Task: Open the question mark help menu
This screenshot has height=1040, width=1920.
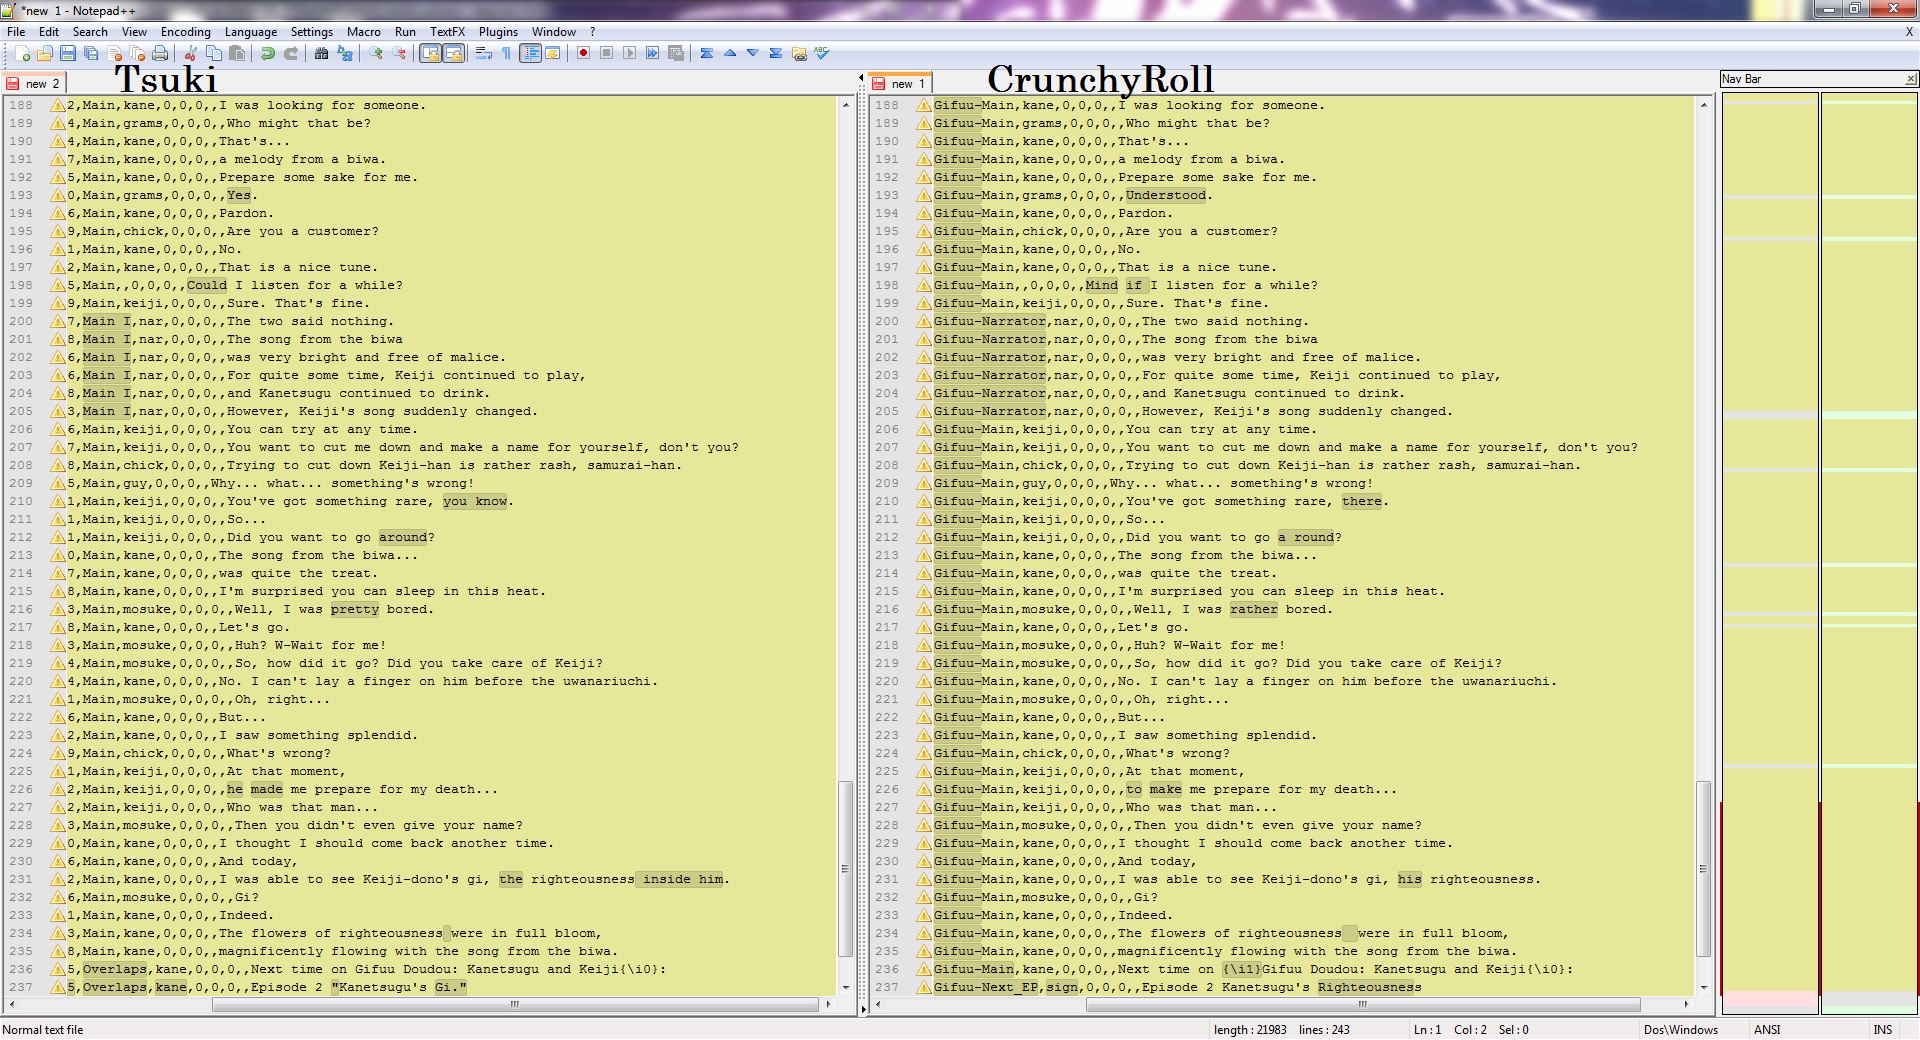Action: coord(592,32)
